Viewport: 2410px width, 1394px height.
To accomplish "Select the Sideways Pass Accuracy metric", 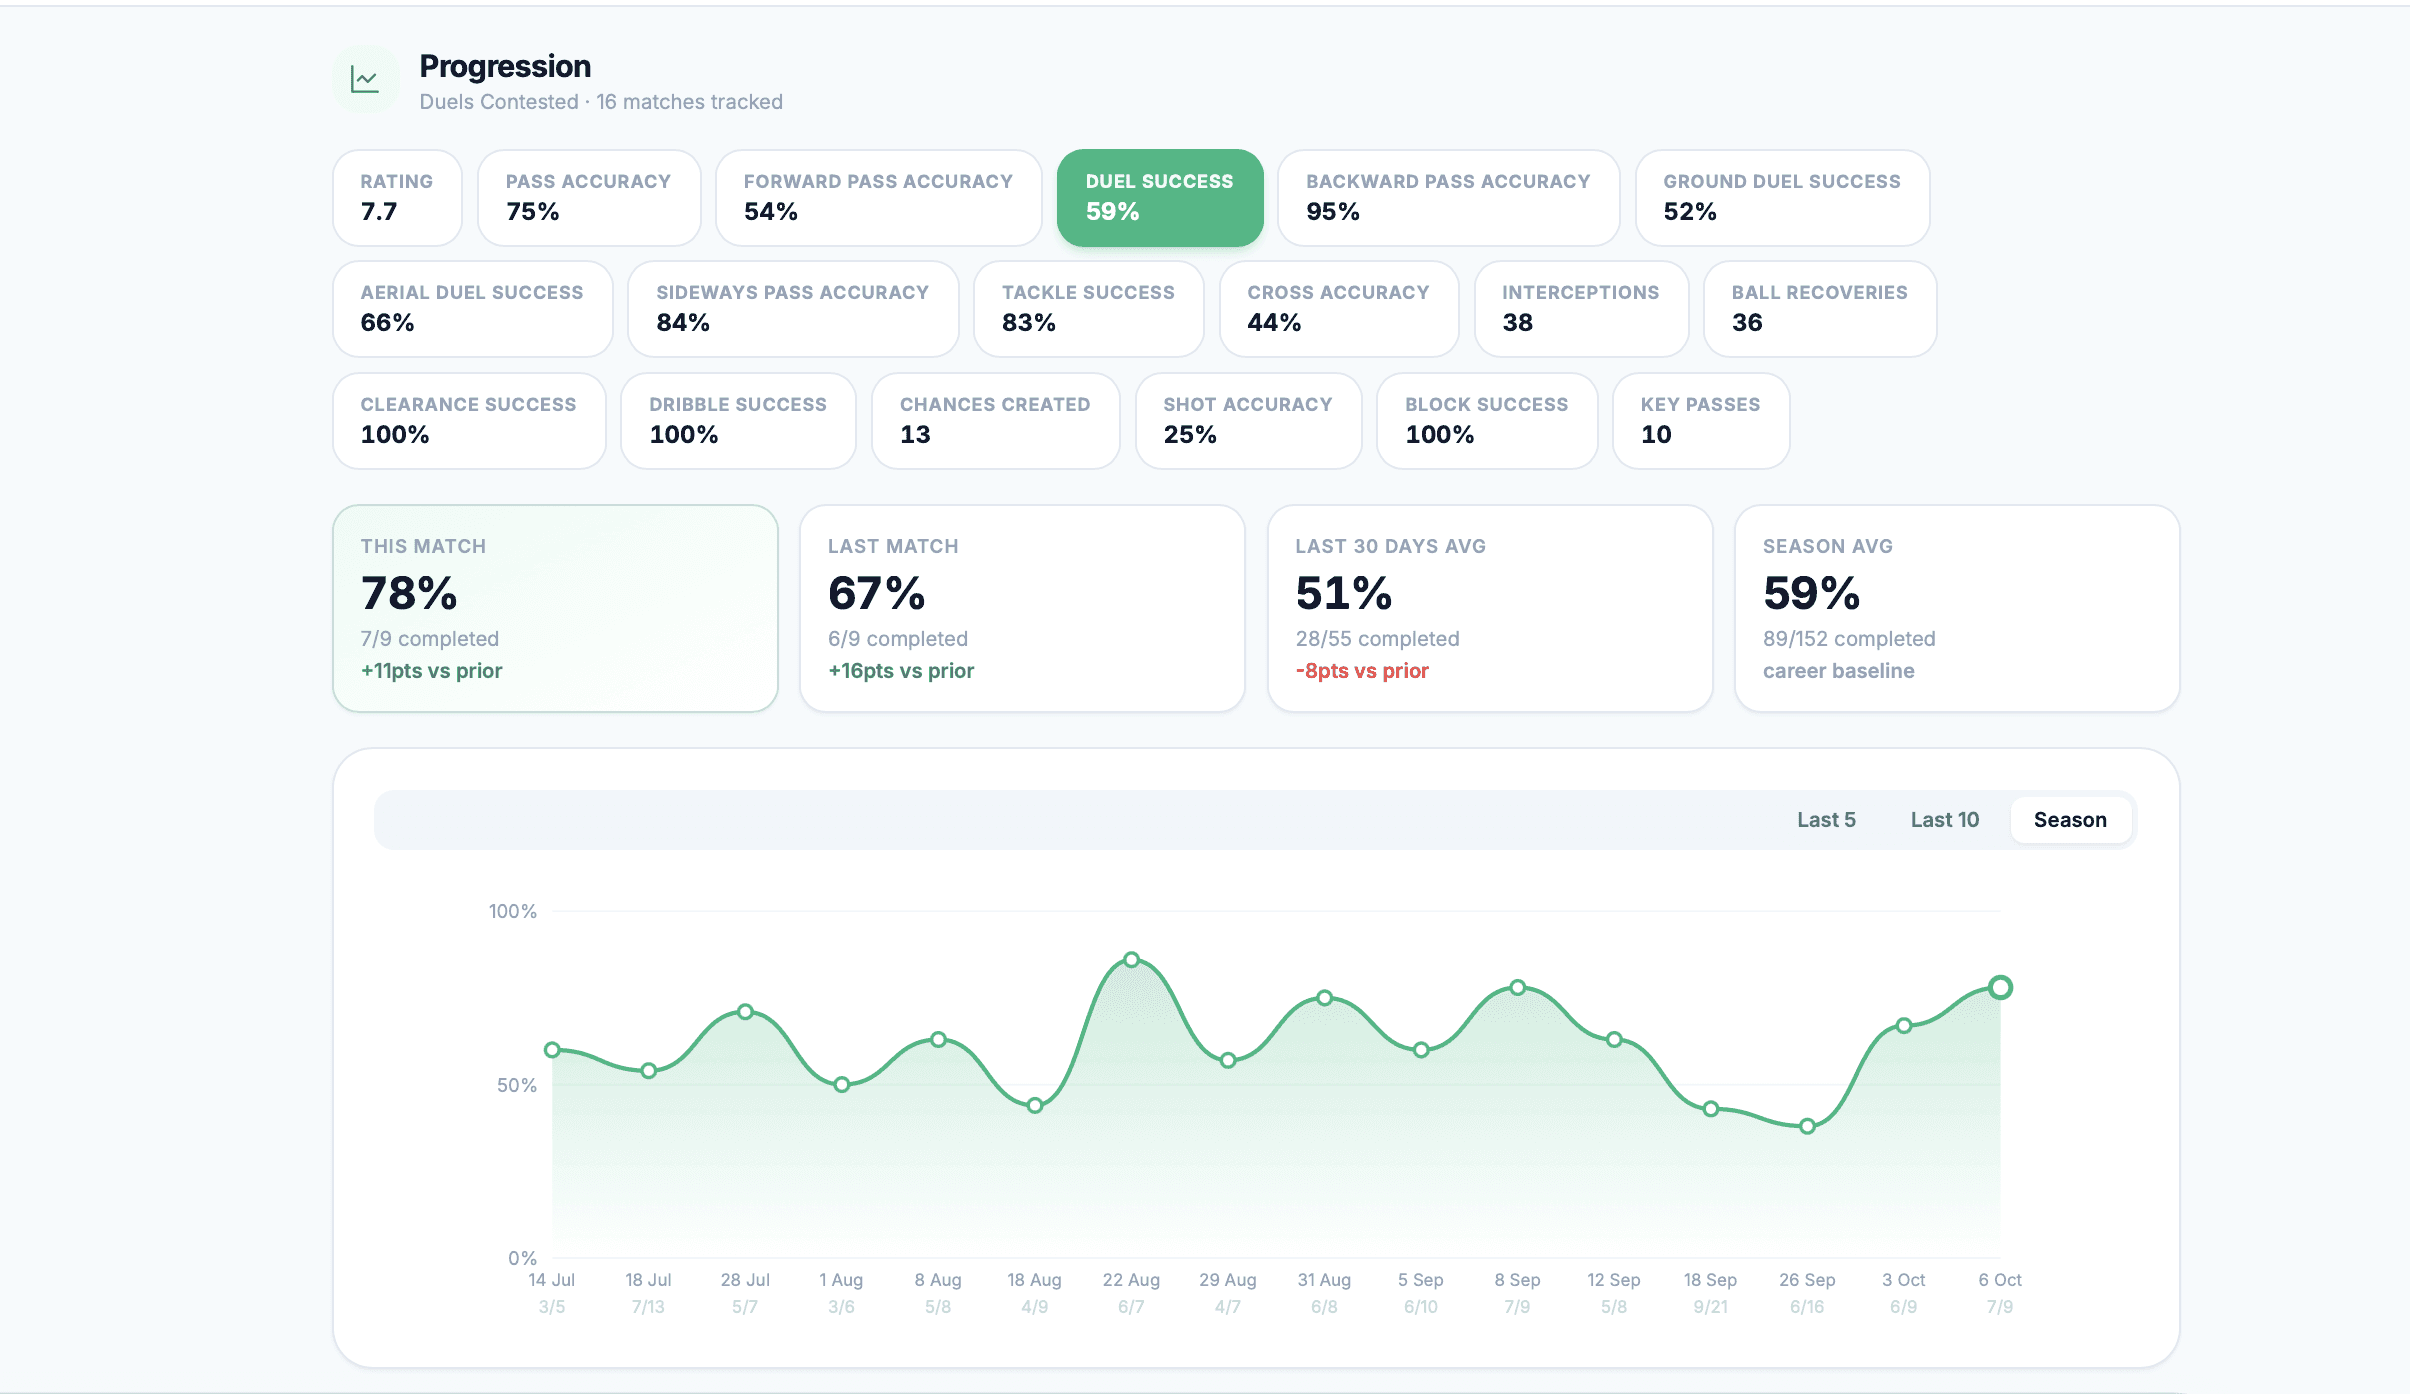I will point(793,309).
